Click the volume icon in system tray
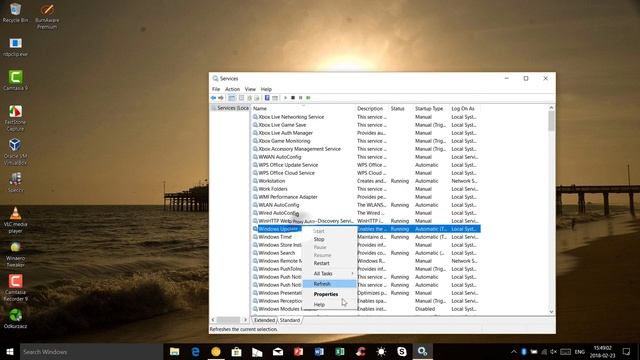The width and height of the screenshot is (640, 360). coord(553,352)
